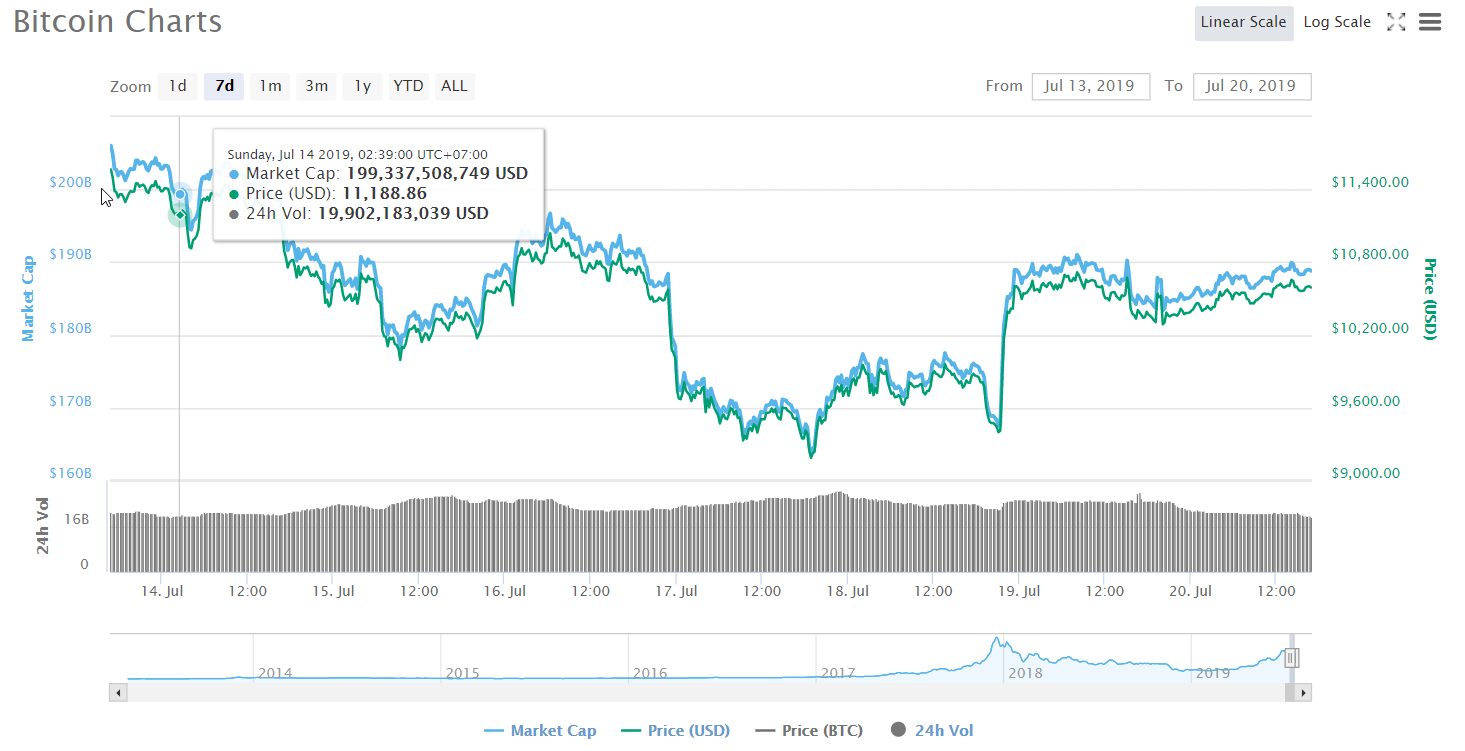Toggle 24h Vol series in legend
Screen dimensions: 1465x751
[x=932, y=730]
